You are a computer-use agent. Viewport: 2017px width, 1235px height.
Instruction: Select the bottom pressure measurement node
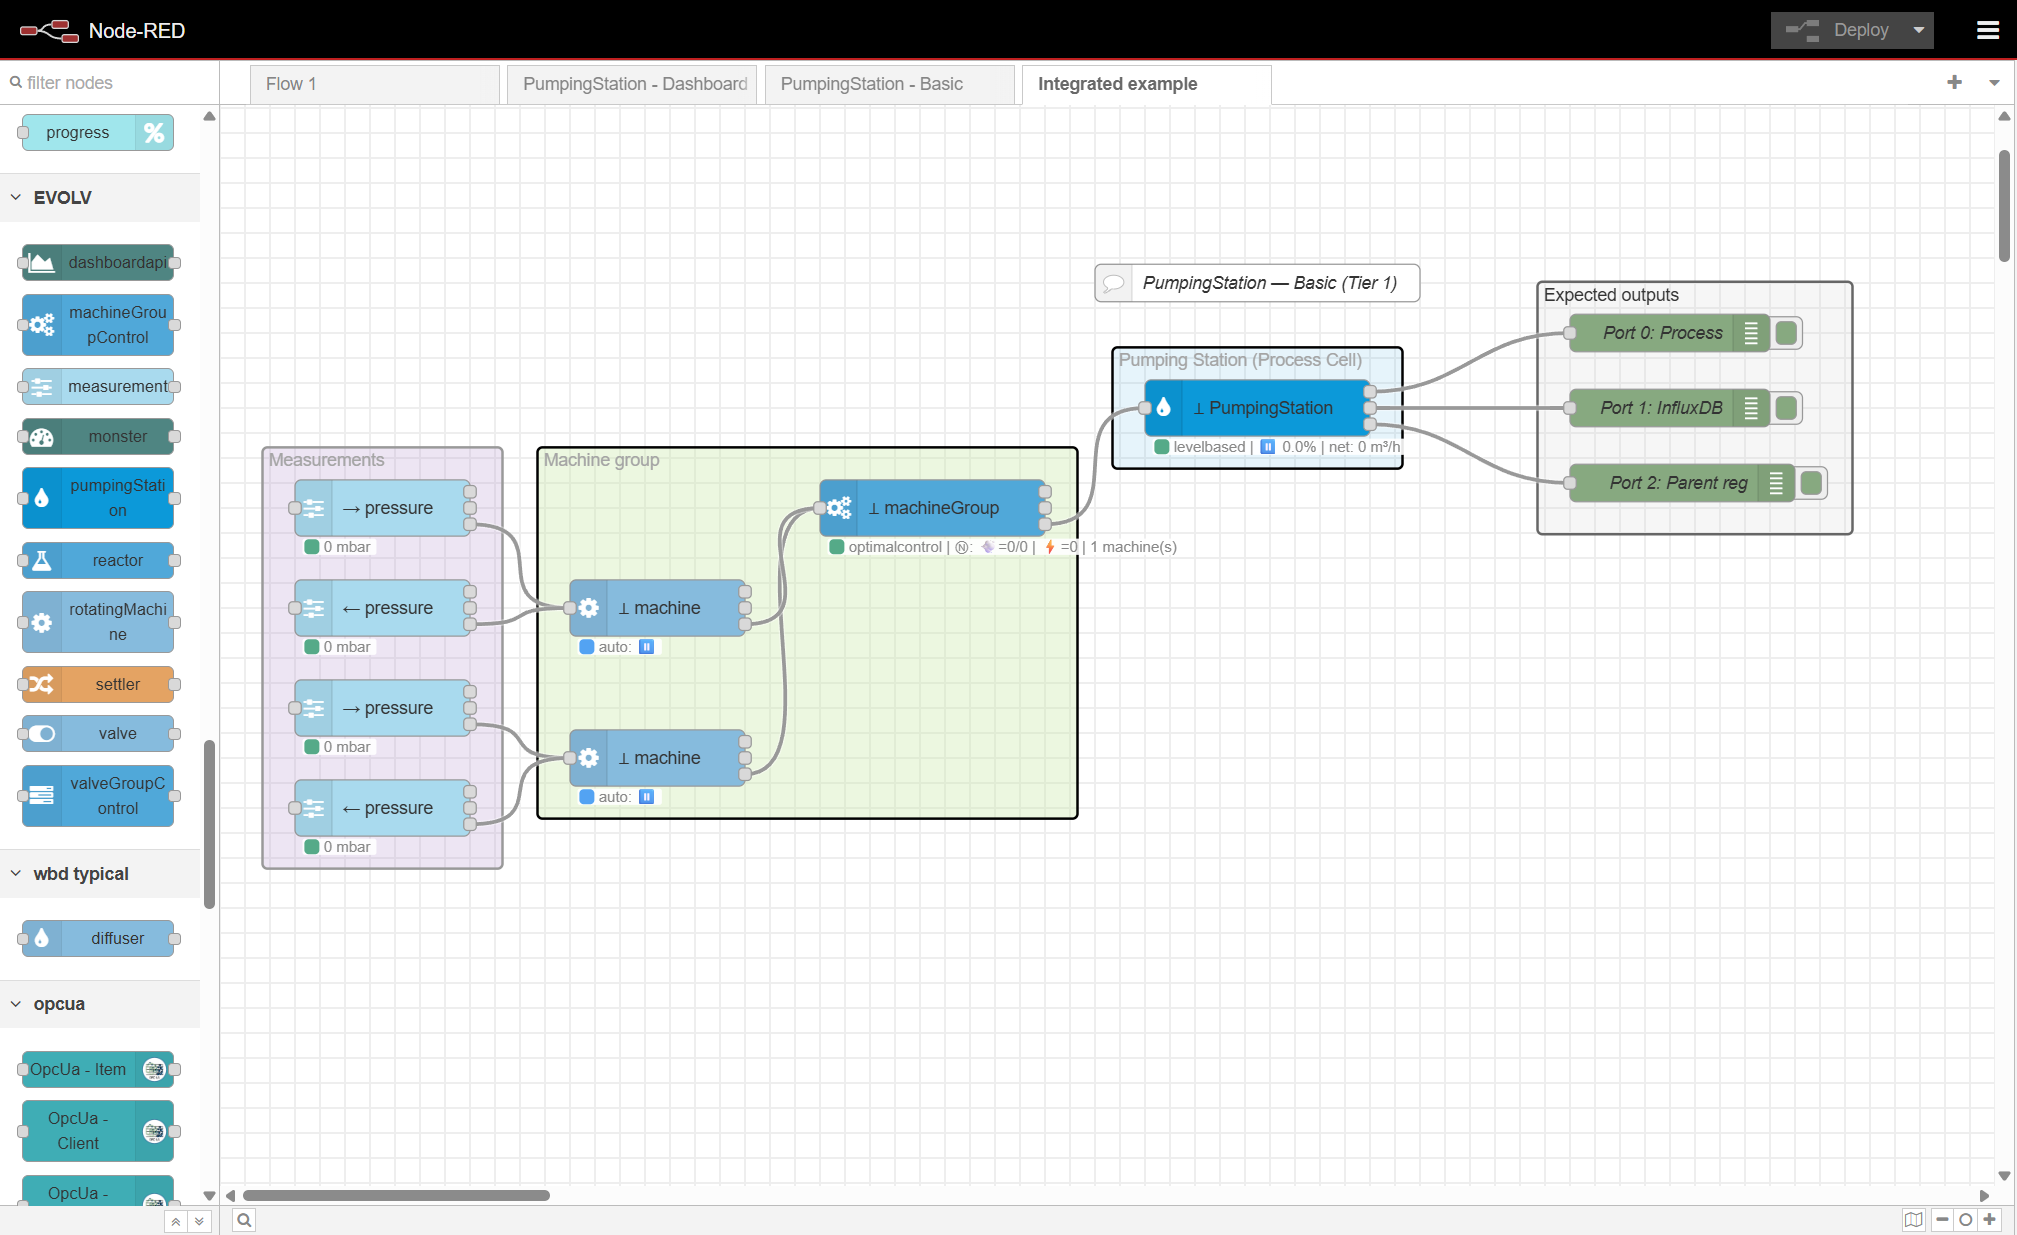[x=382, y=808]
